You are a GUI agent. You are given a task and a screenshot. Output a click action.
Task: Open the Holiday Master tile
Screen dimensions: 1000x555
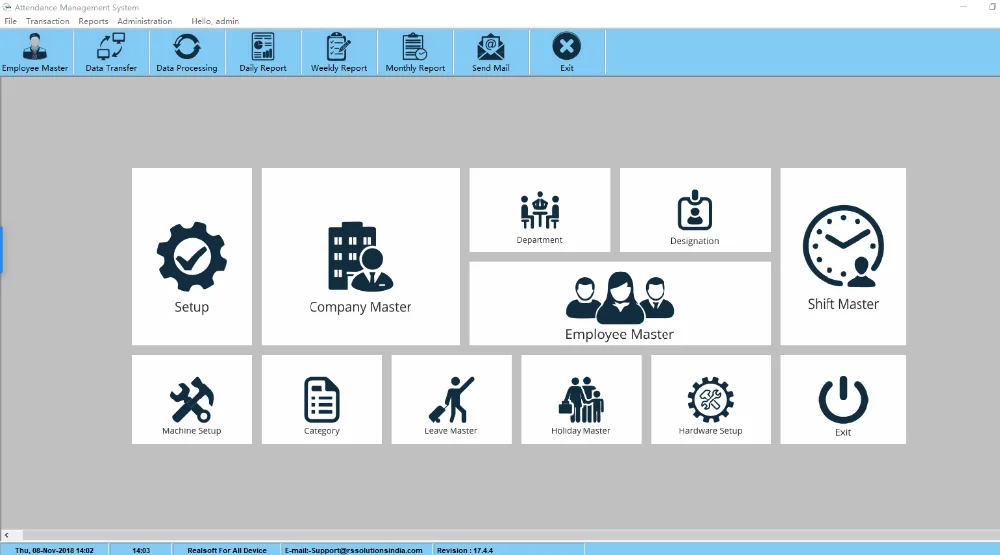[x=581, y=400]
